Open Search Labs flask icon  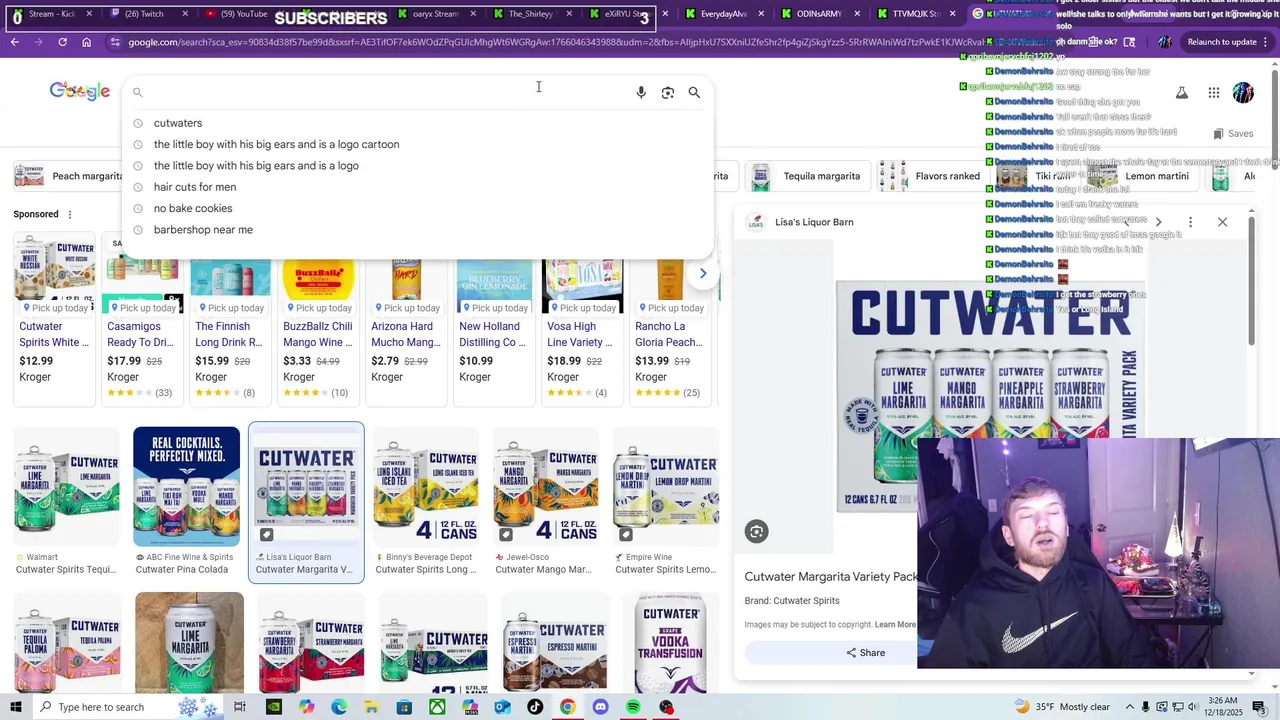(x=1181, y=93)
